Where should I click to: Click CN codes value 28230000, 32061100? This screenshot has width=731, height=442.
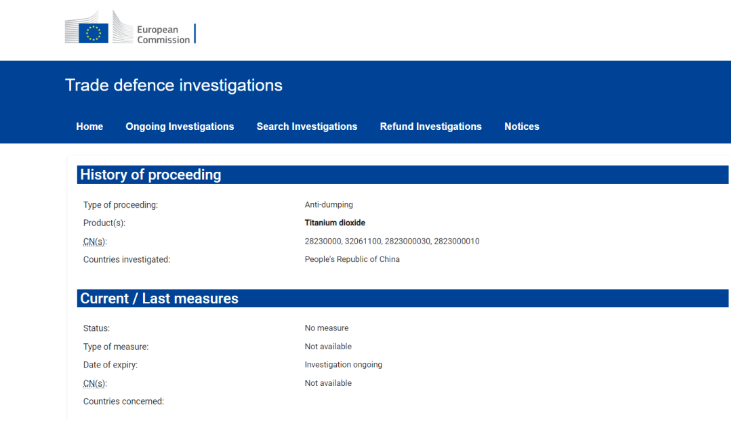[392, 241]
